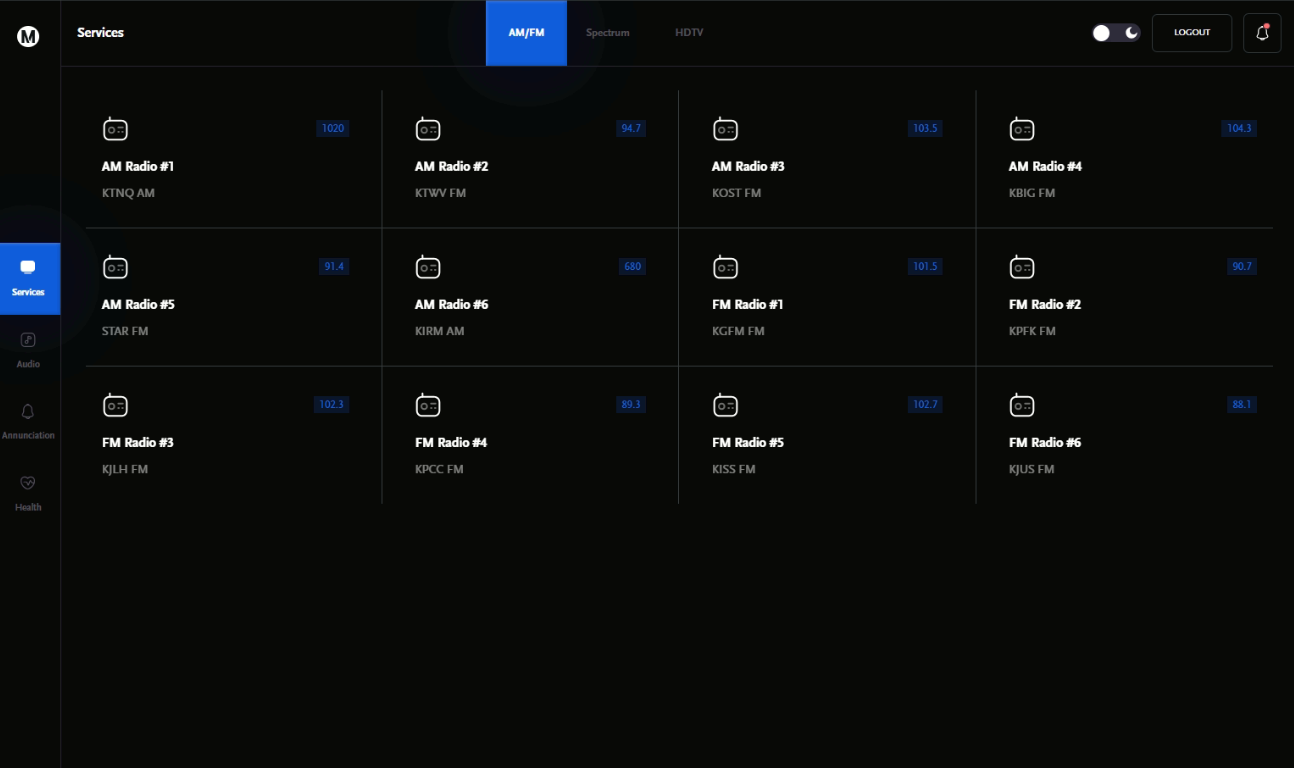Select the 94.7 frequency badge
Viewport: 1294px width, 768px height.
pyautogui.click(x=631, y=128)
